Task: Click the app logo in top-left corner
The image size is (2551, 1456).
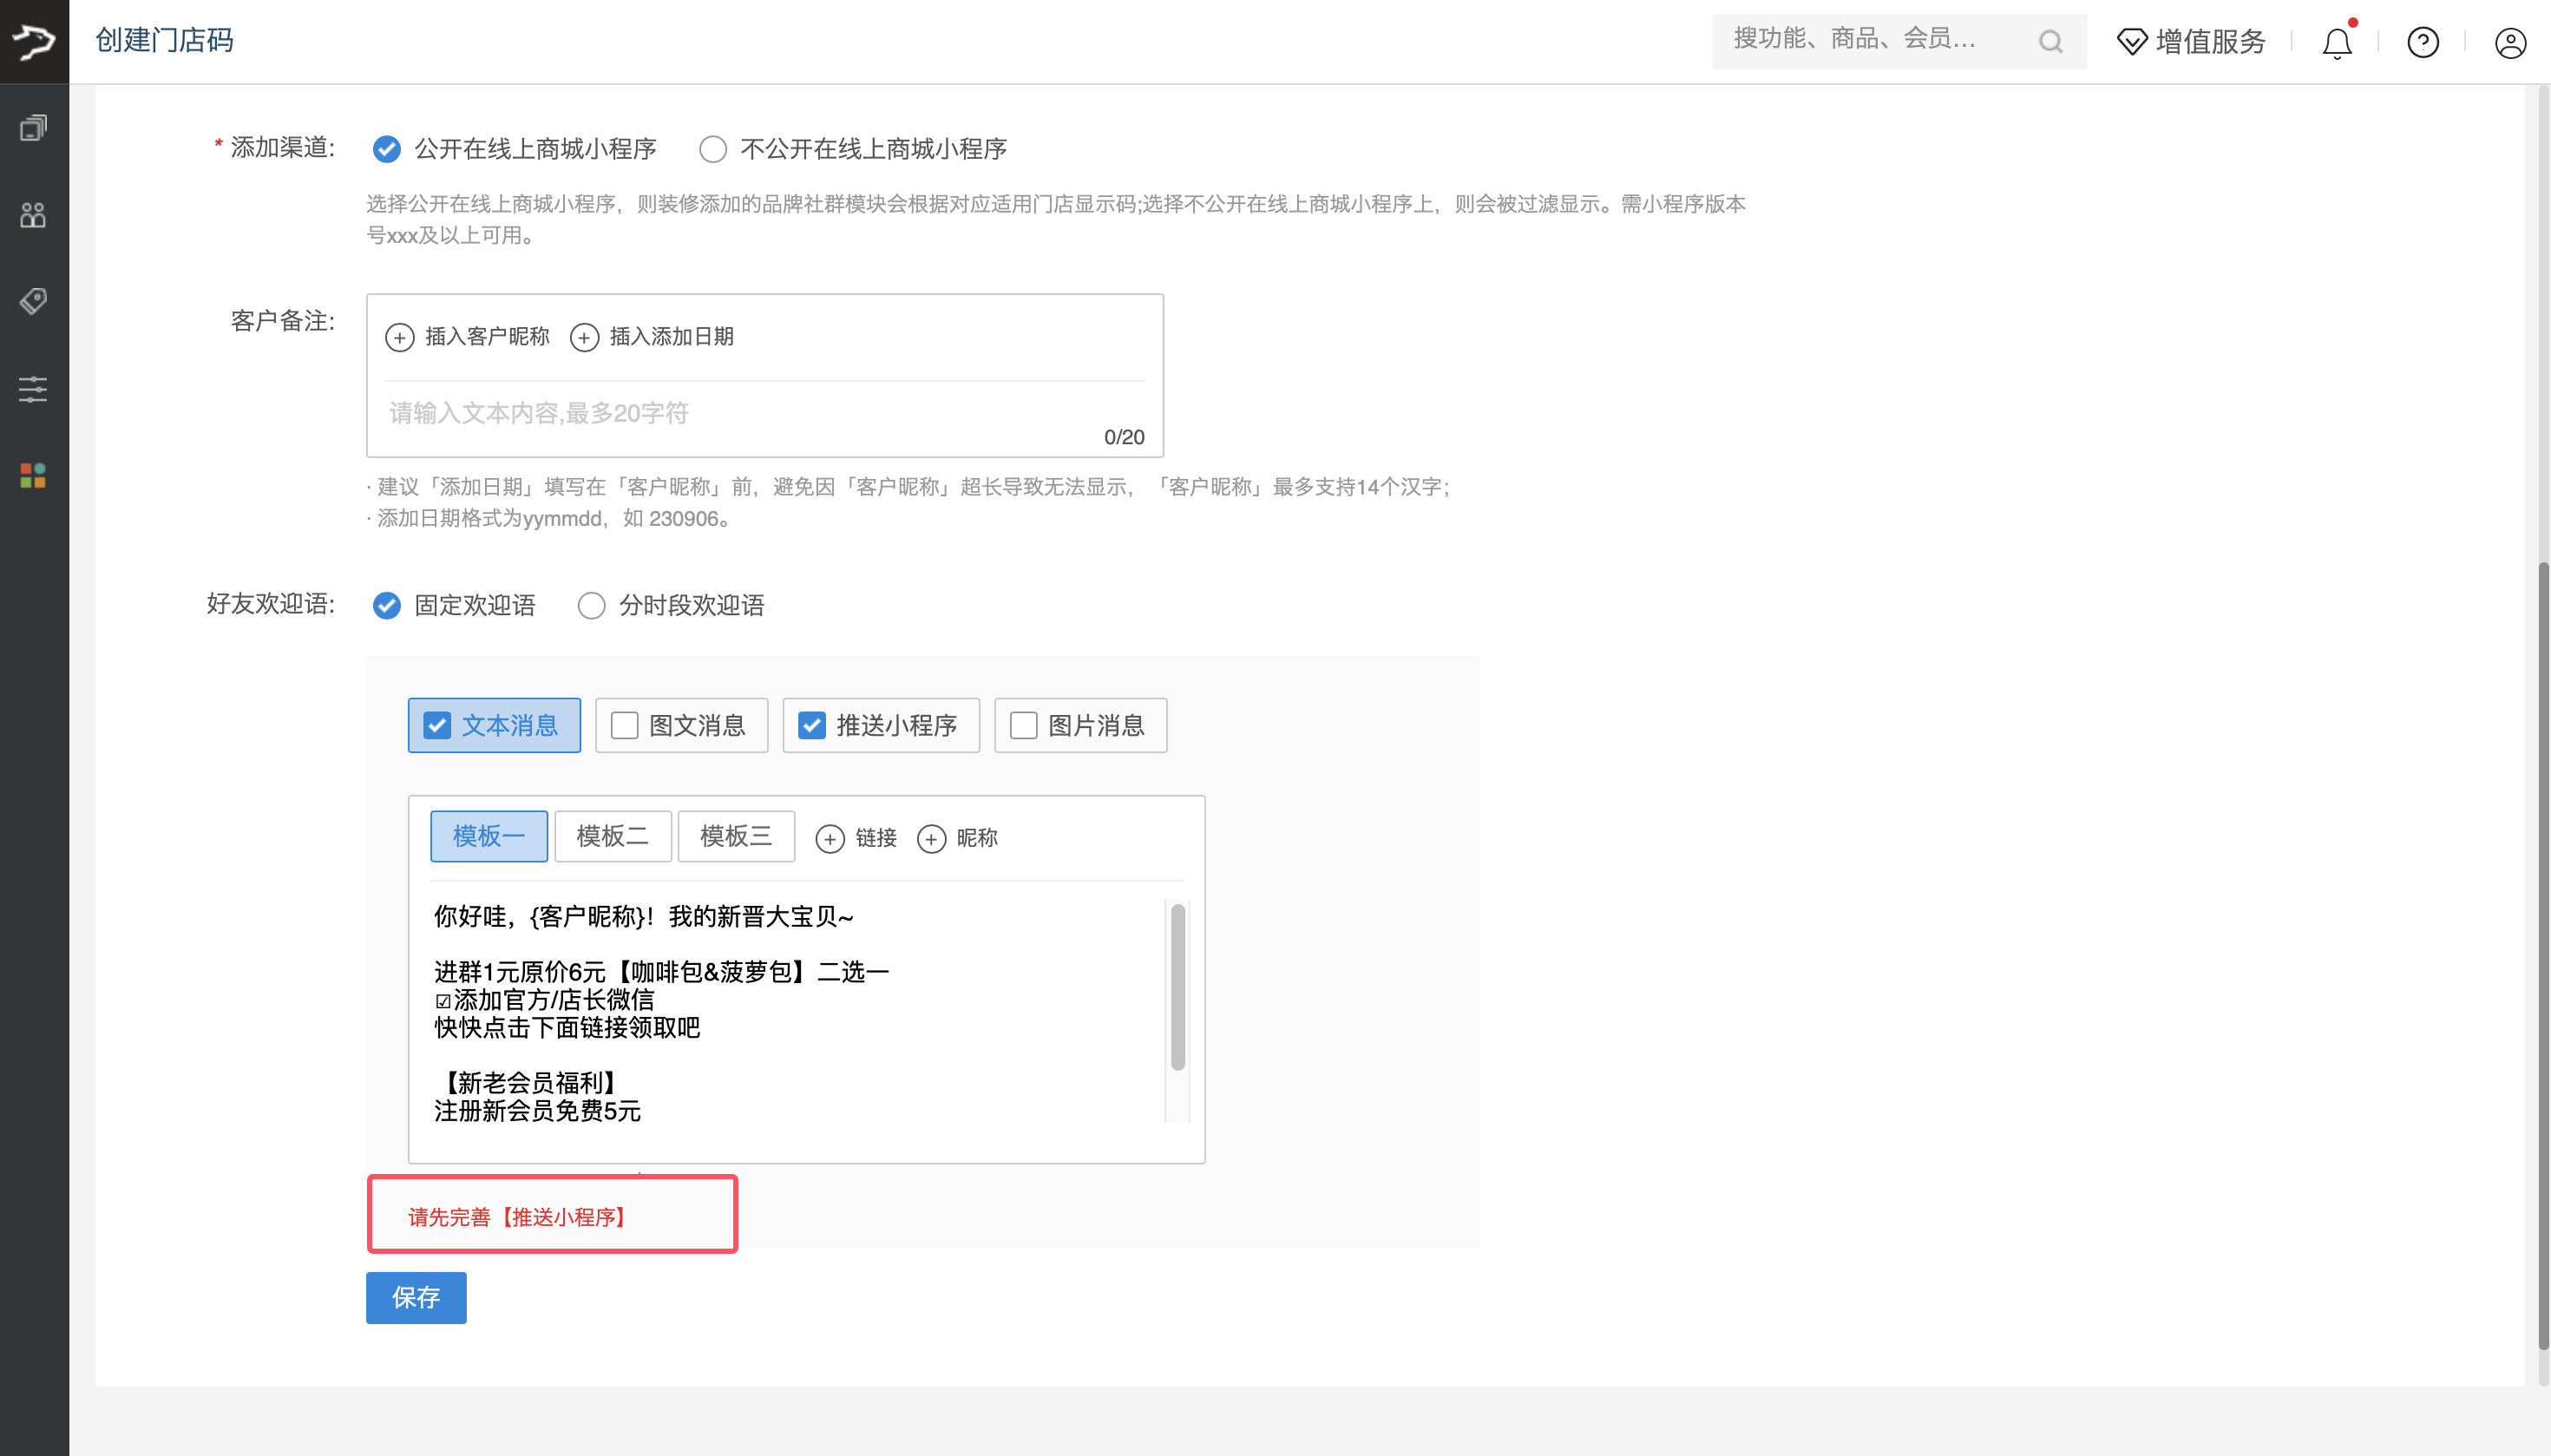Action: tap(34, 41)
